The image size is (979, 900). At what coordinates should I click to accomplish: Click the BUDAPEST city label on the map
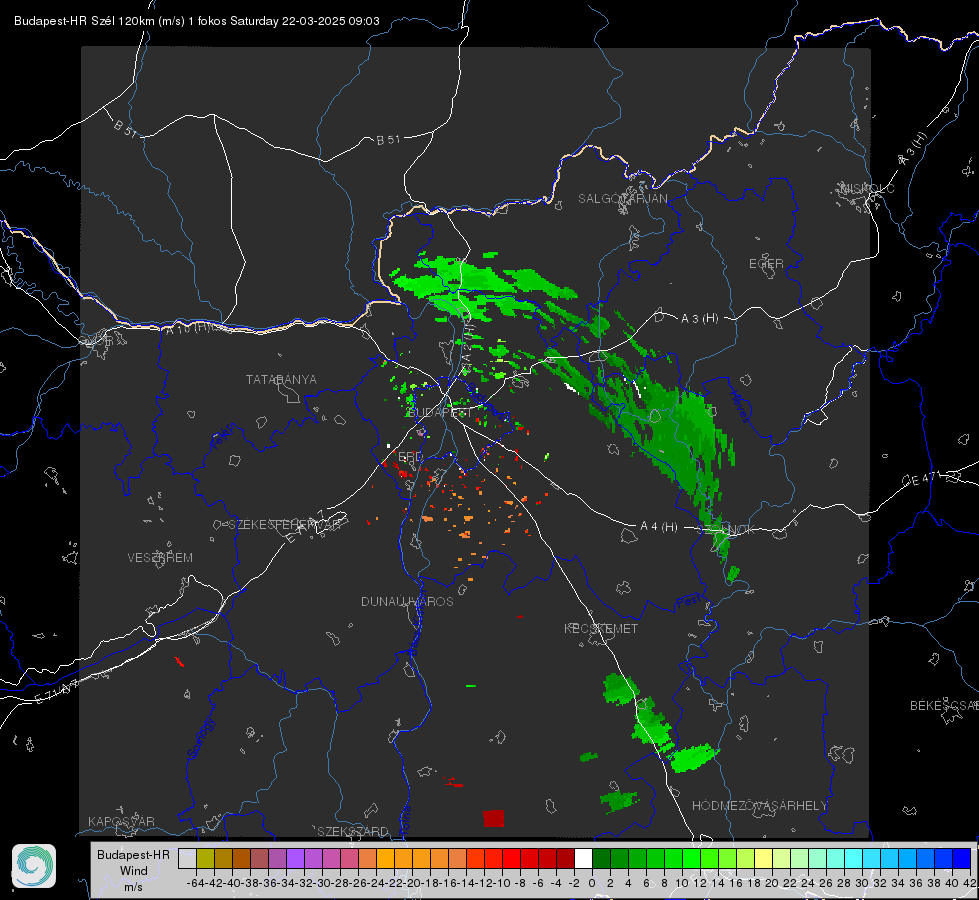tap(440, 412)
